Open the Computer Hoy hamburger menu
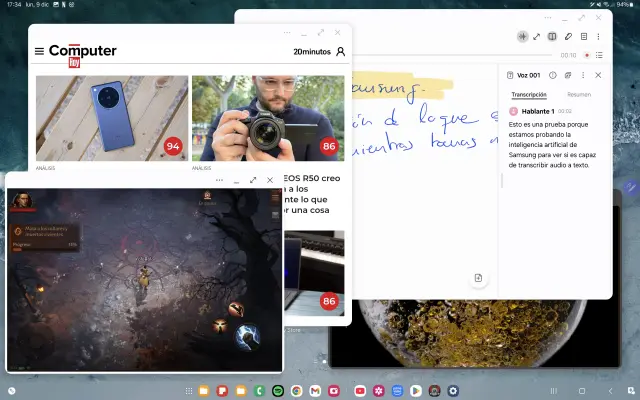640x400 pixels. [39, 51]
